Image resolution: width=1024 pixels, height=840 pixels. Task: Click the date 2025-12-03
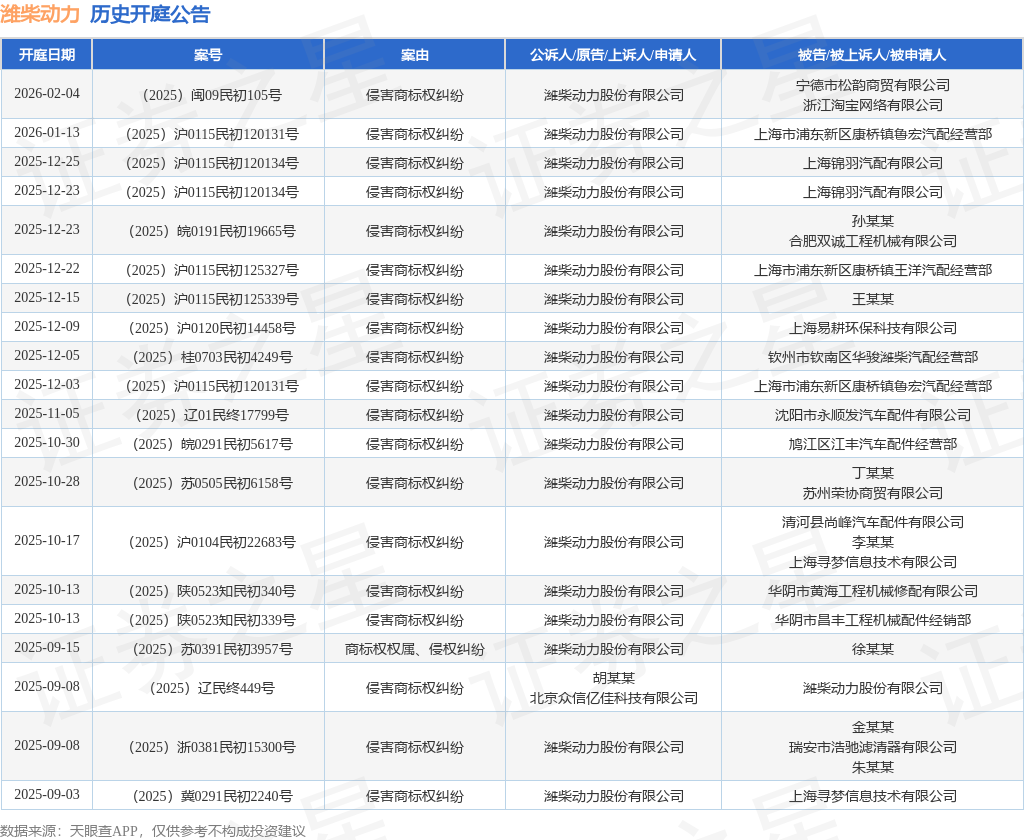coord(47,385)
